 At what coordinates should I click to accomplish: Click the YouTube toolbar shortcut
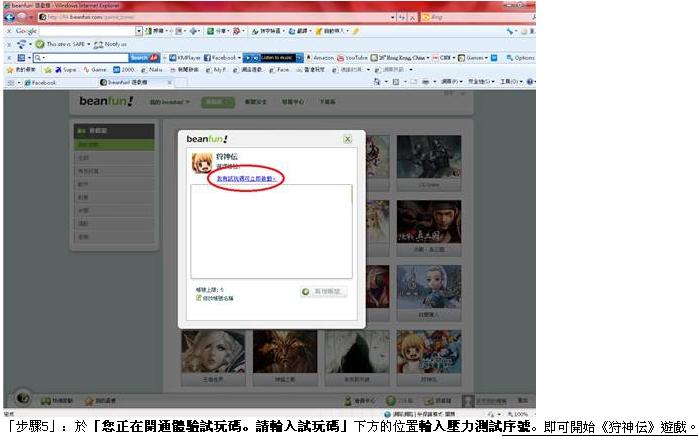[x=352, y=57]
